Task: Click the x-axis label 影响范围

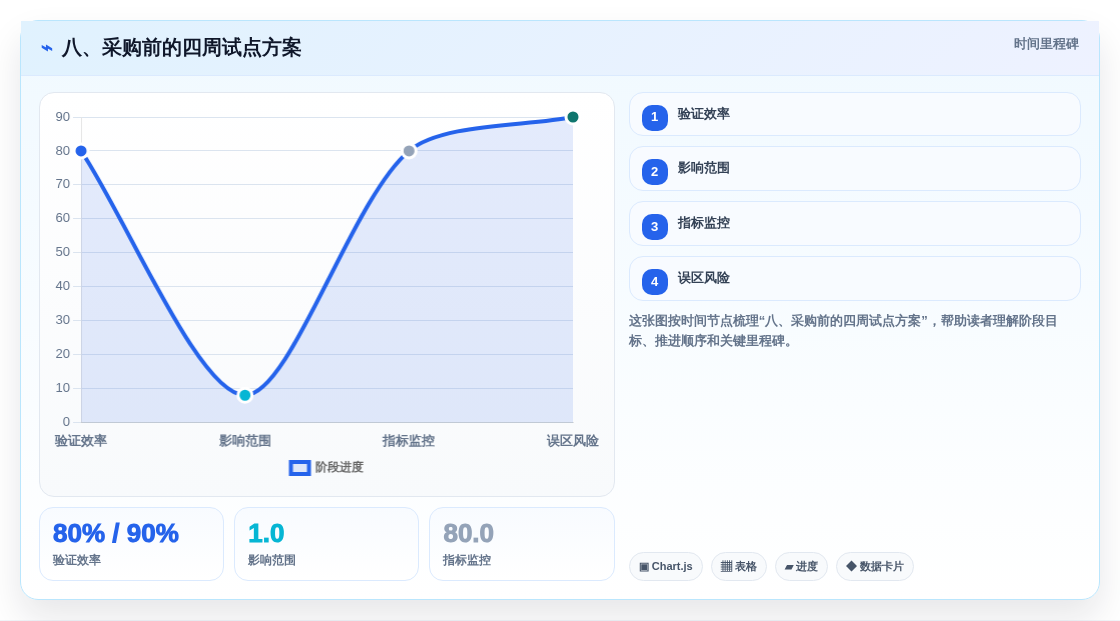Action: coord(245,441)
